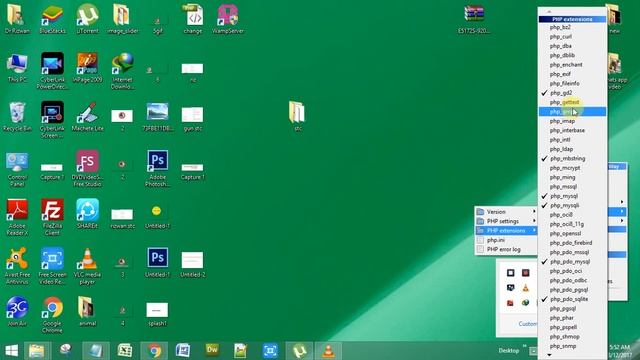Choose php_snmp in extensions list
The width and height of the screenshot is (640, 360).
[x=572, y=346]
